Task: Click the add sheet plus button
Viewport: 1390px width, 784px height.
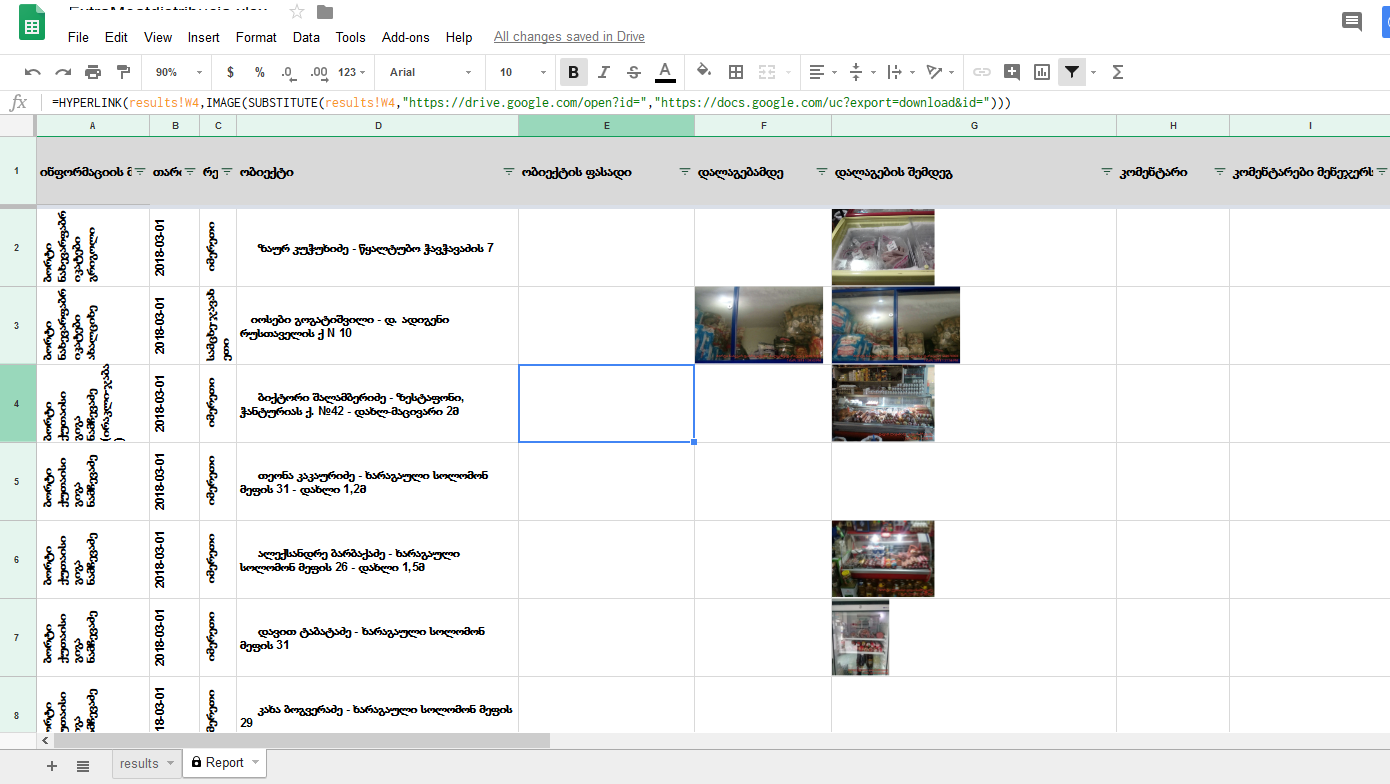Action: coord(52,765)
